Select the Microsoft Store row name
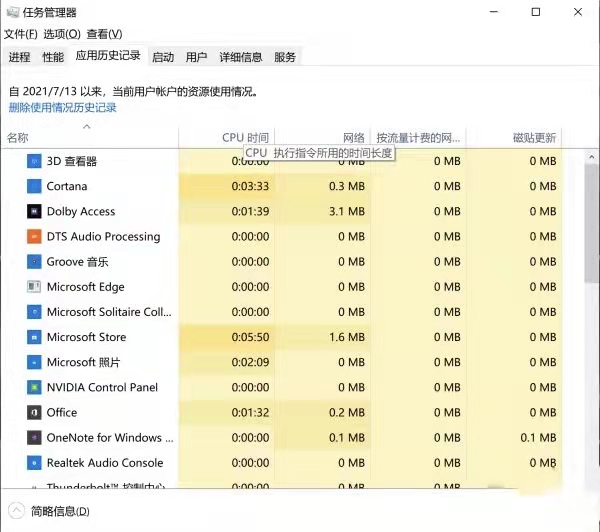Screen dimensions: 600x532 coord(86,337)
